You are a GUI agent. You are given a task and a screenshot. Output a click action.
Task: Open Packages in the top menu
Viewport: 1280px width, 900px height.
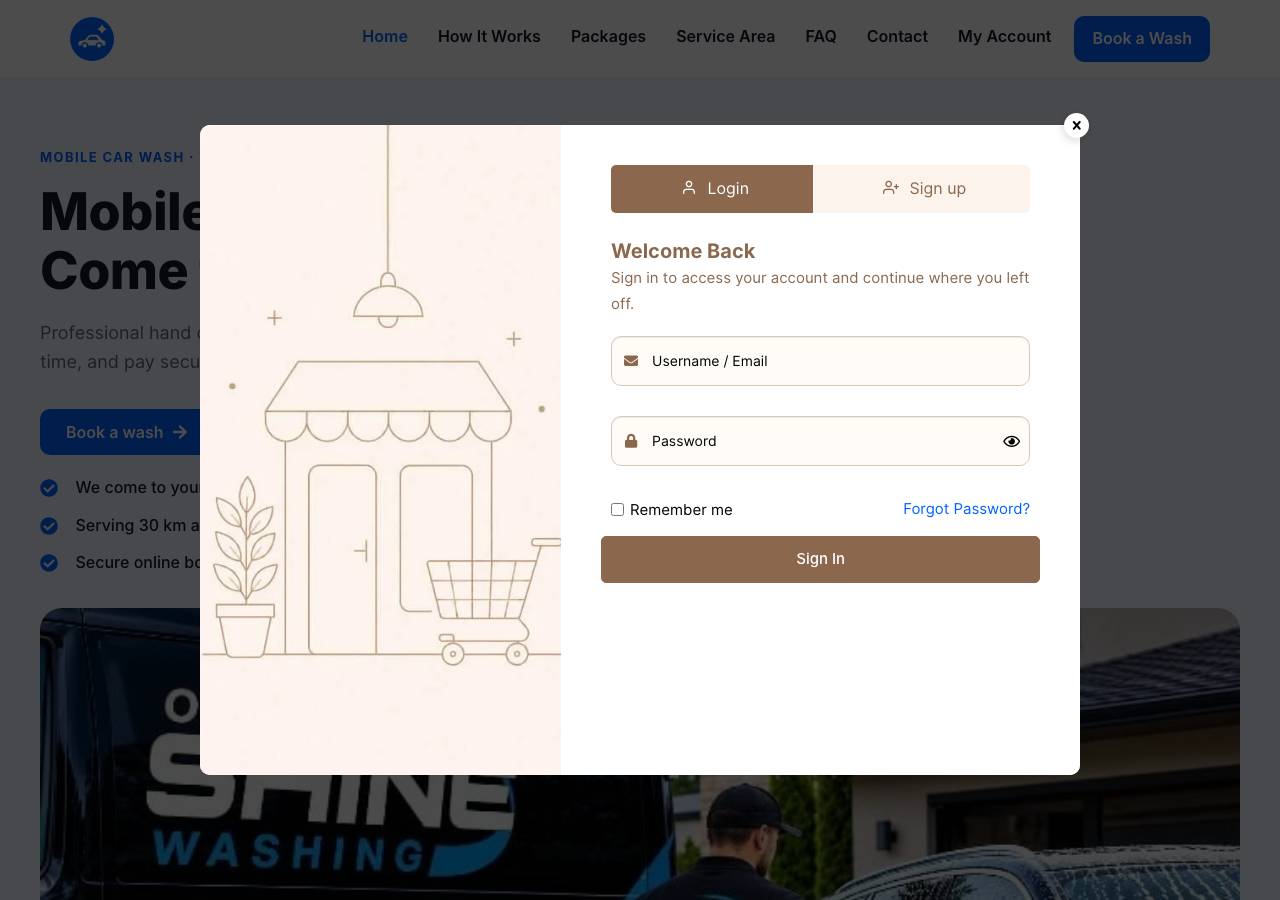(x=608, y=37)
